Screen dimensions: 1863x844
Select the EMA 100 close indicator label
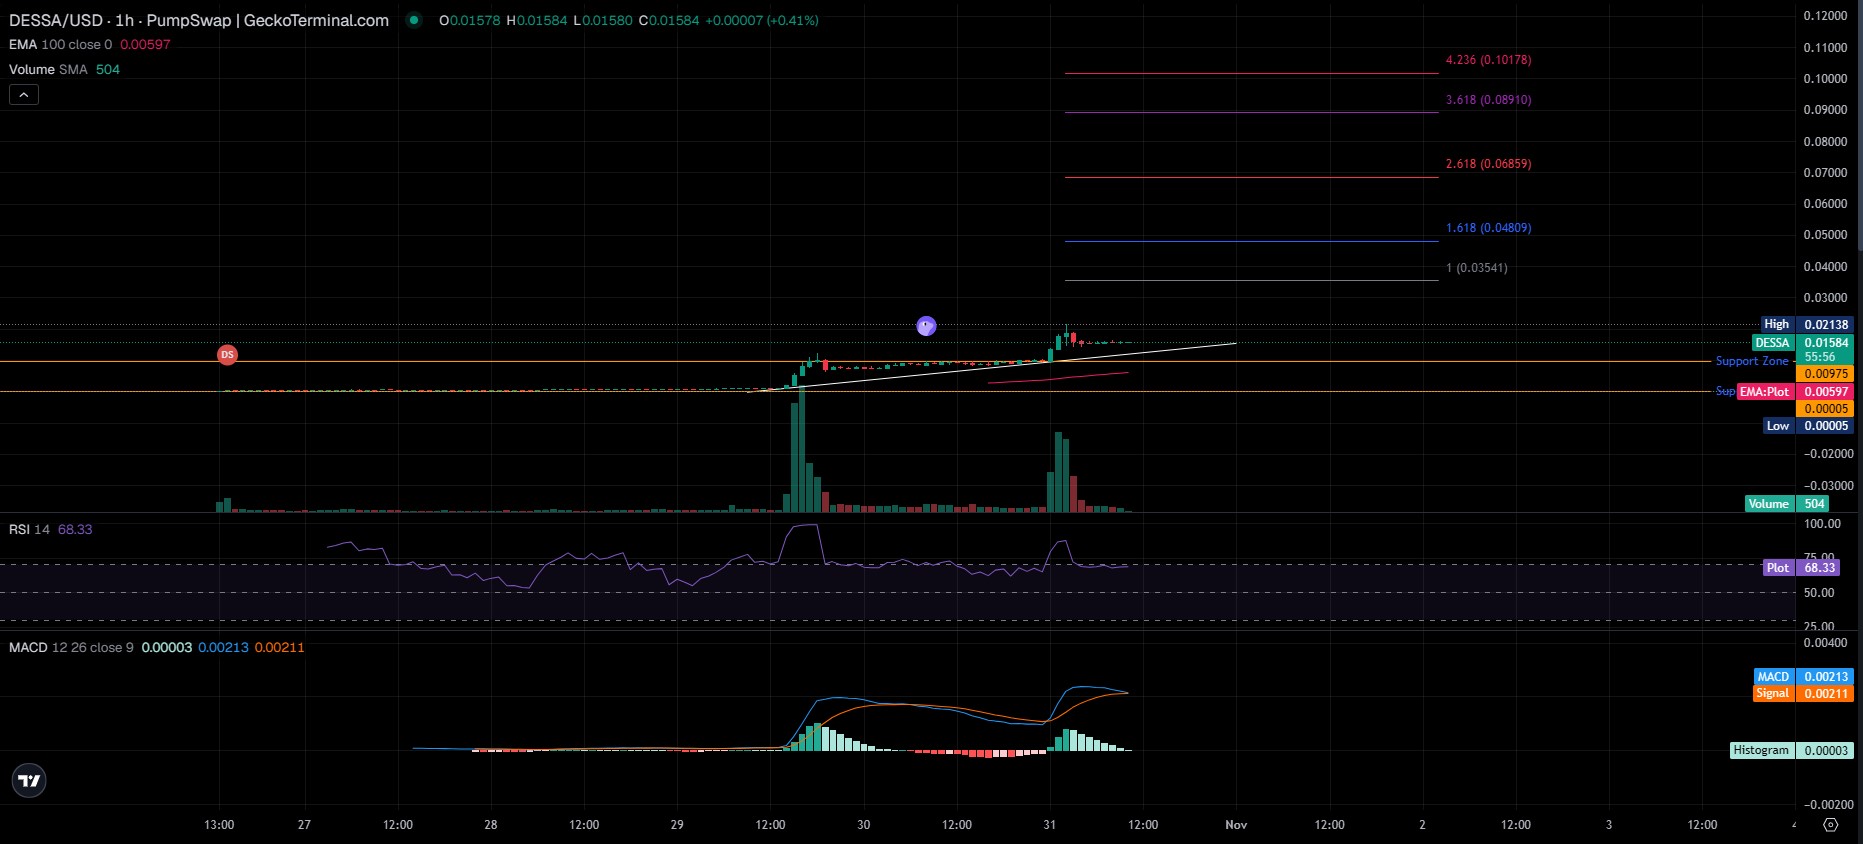(60, 44)
